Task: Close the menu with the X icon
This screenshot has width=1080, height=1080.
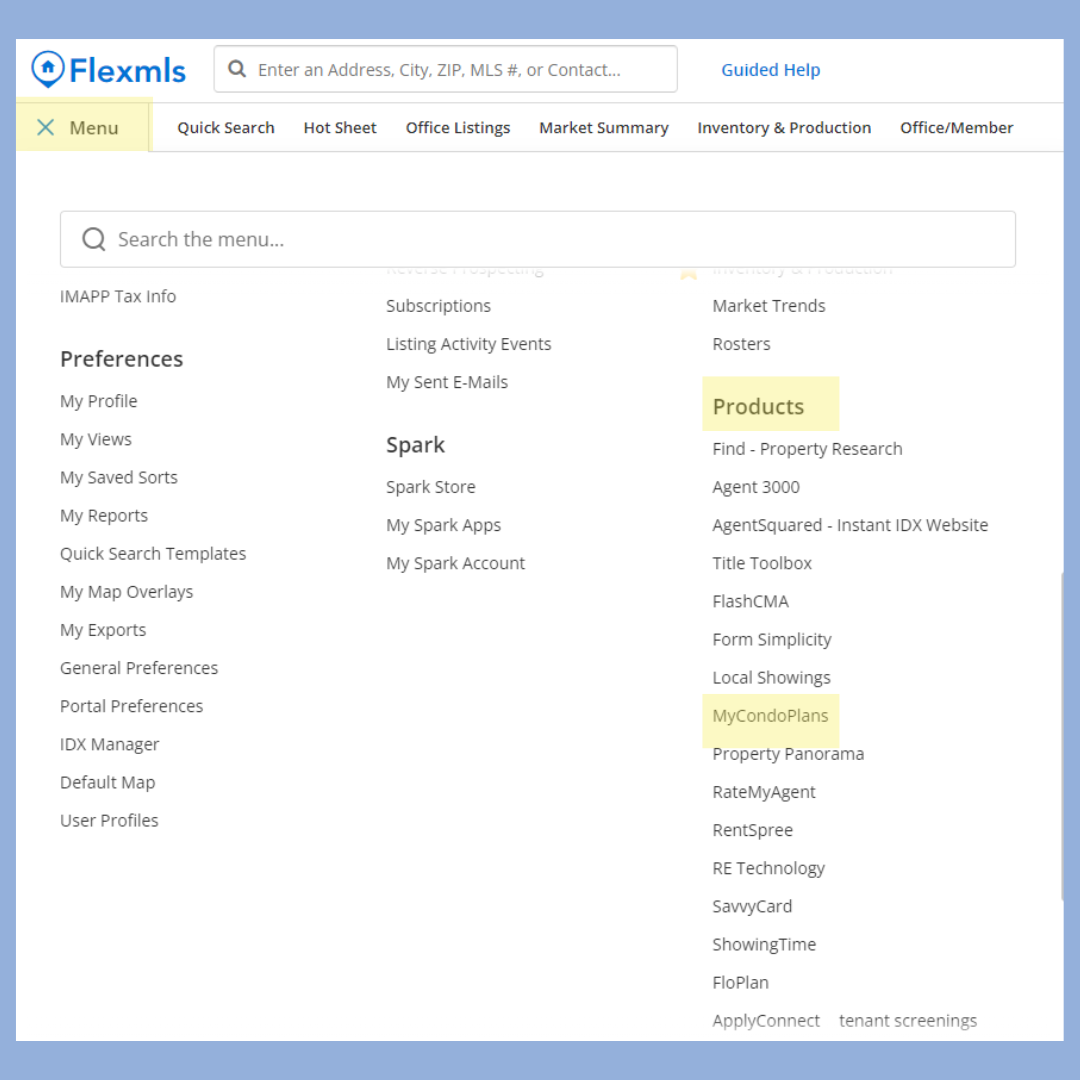Action: [45, 127]
